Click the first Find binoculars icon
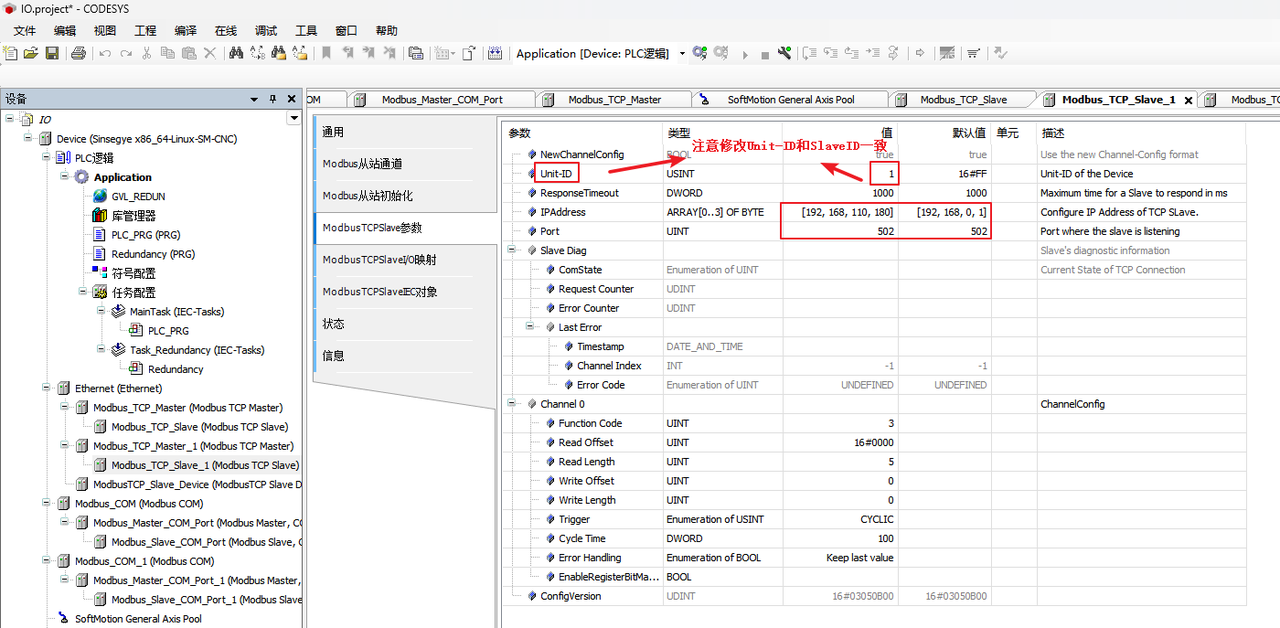The image size is (1280, 628). [236, 53]
